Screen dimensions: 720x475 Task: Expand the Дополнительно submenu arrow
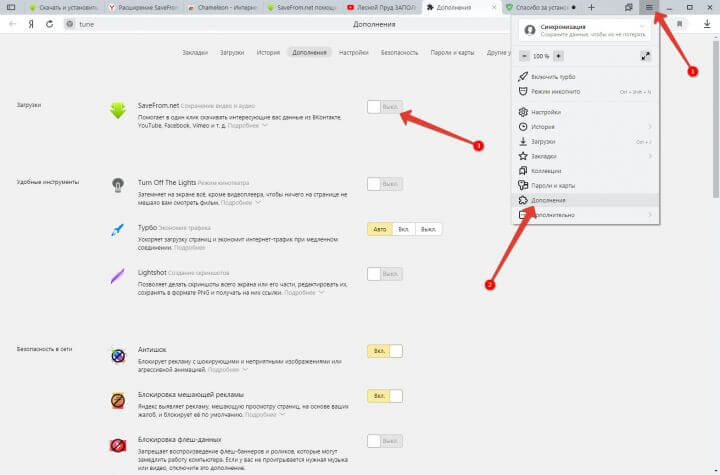650,215
